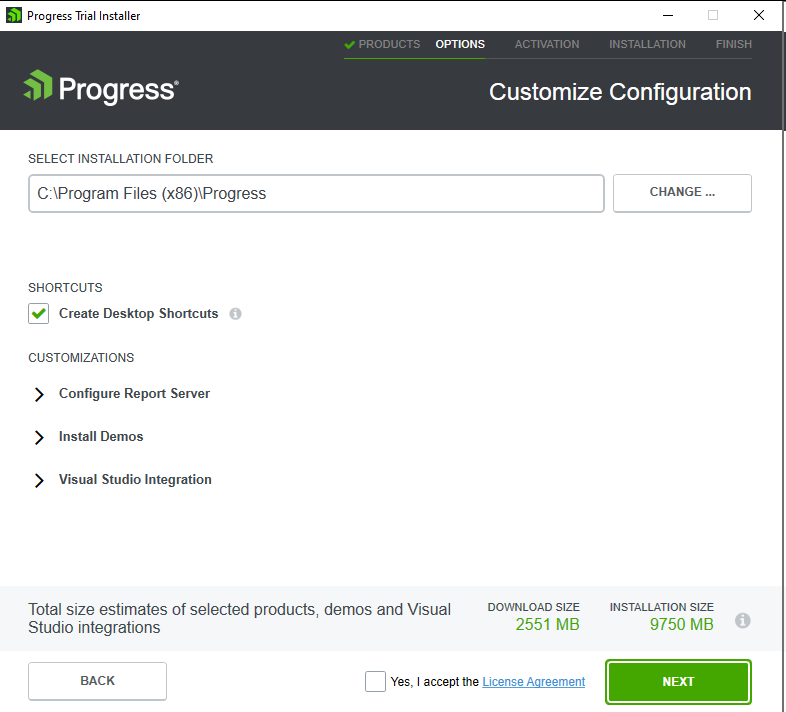The width and height of the screenshot is (786, 712).
Task: Click the green NEXT button
Action: [678, 681]
